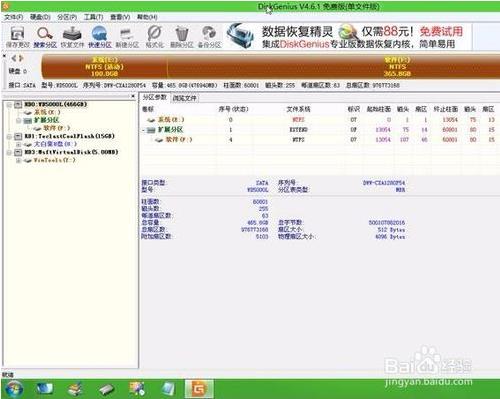This screenshot has height=399, width=500.
Task: Expand 大白菜U盘 node in the tree
Action: 19,144
